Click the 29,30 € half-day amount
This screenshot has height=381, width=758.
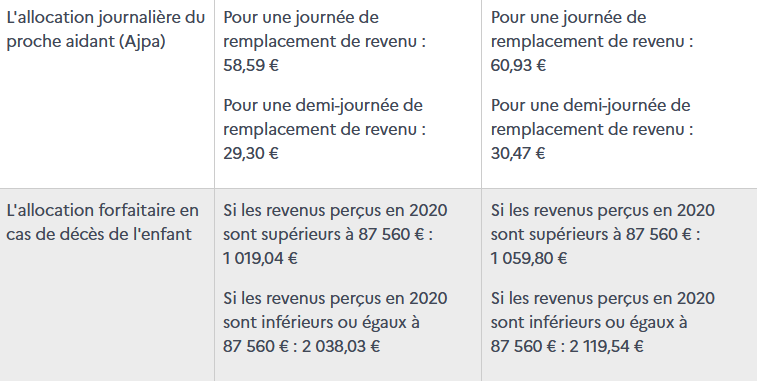click(251, 153)
